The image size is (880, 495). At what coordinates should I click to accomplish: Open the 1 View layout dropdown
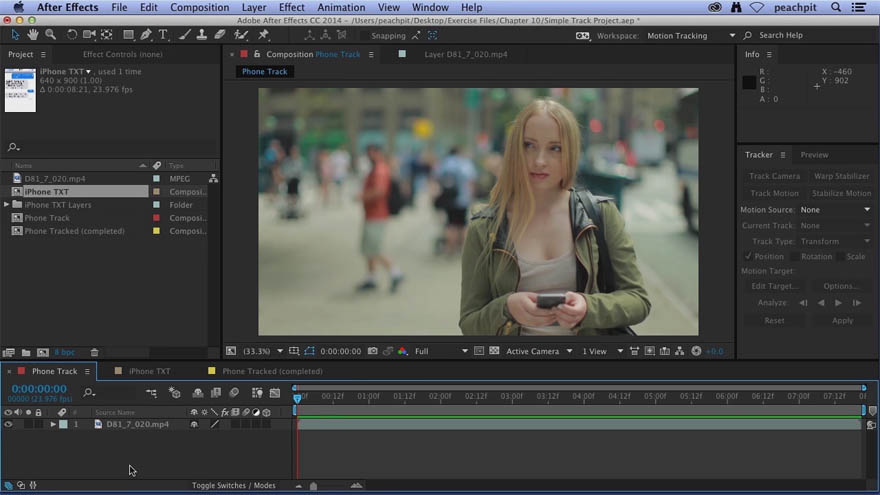pos(602,351)
